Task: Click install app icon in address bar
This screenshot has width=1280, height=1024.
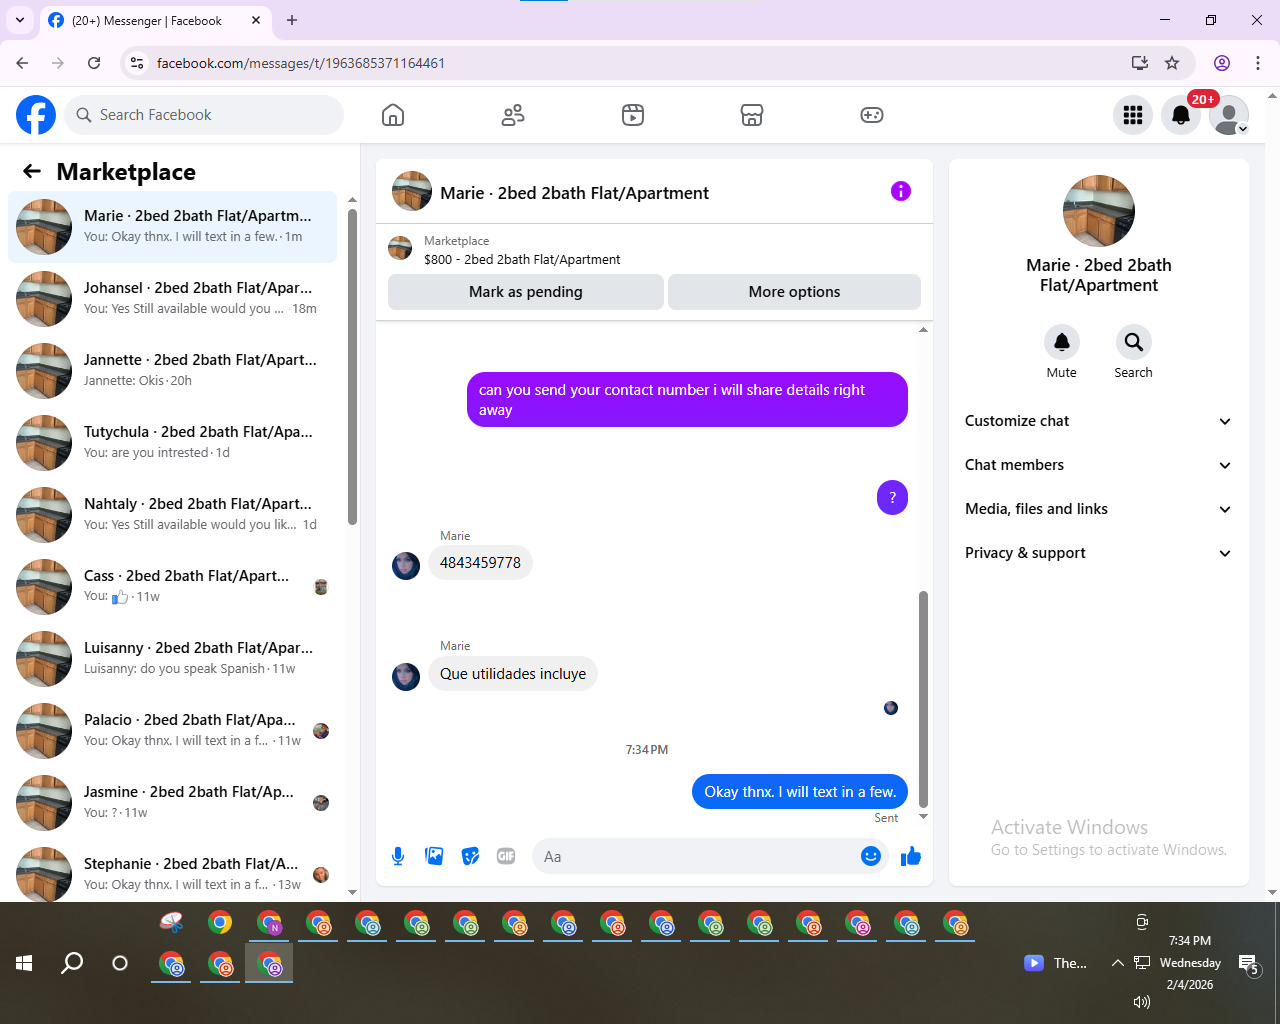Action: 1139,63
